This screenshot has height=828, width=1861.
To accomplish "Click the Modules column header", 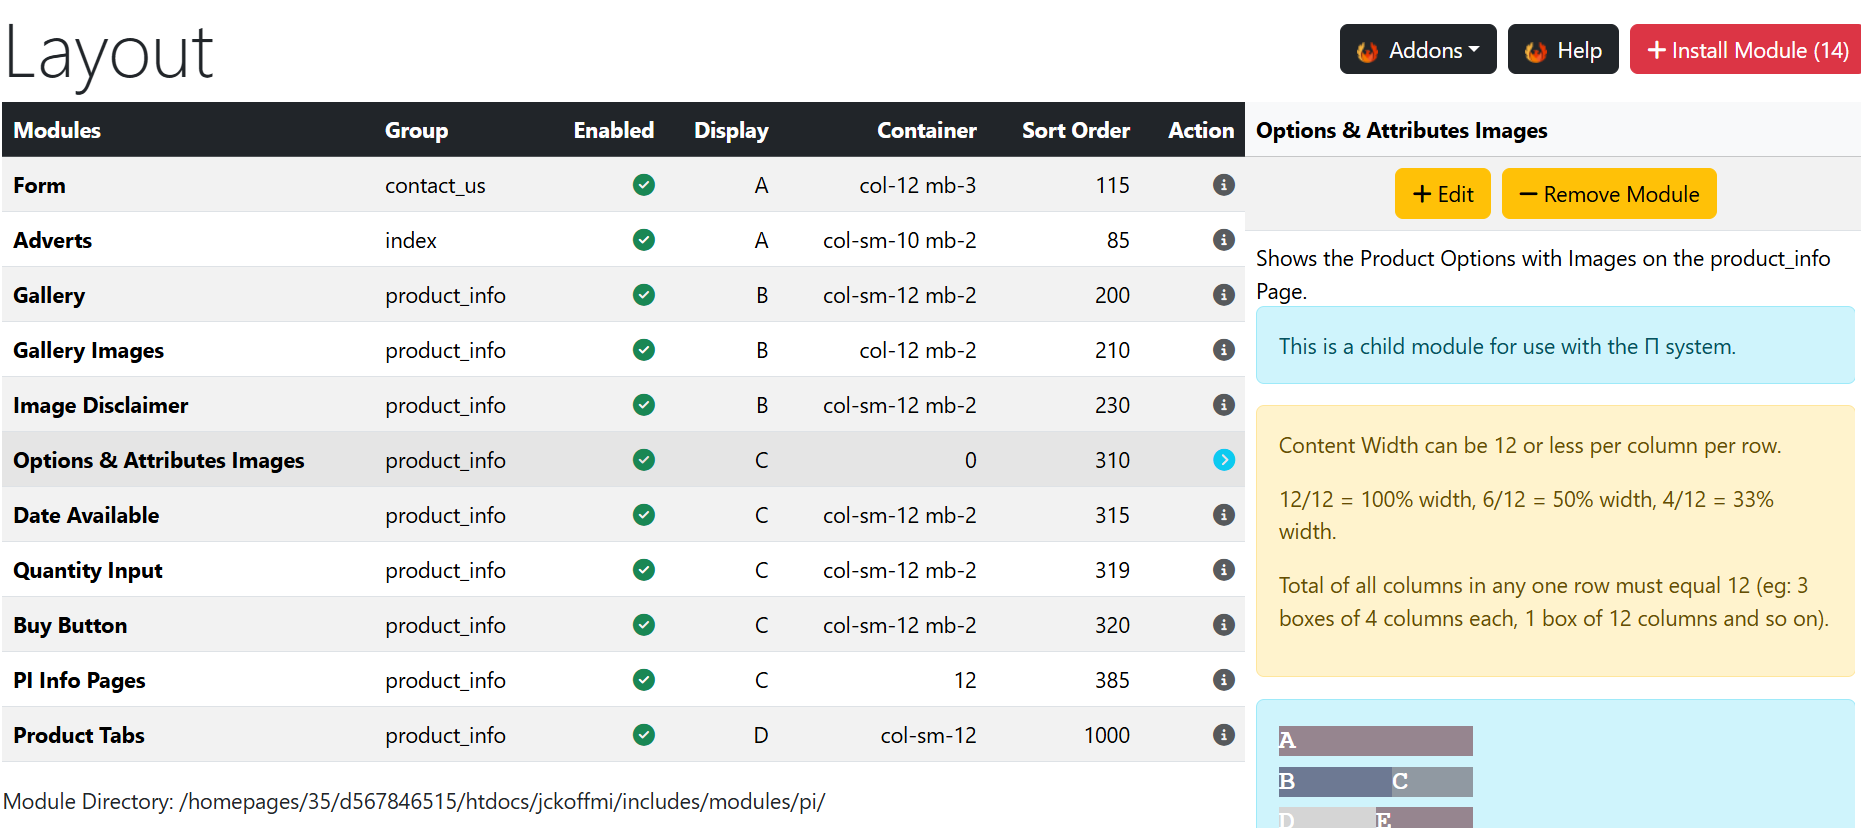I will (57, 130).
